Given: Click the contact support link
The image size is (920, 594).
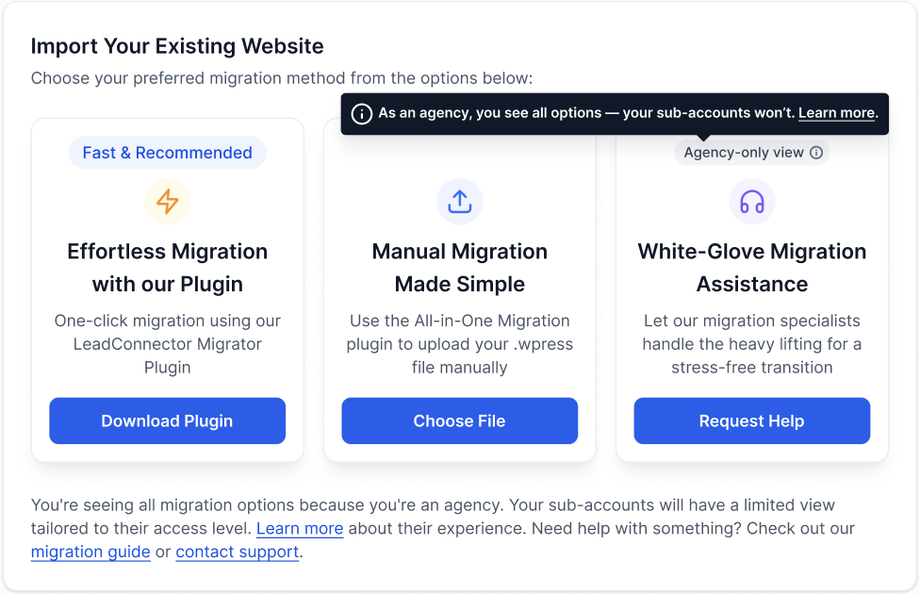Looking at the screenshot, I should point(237,552).
